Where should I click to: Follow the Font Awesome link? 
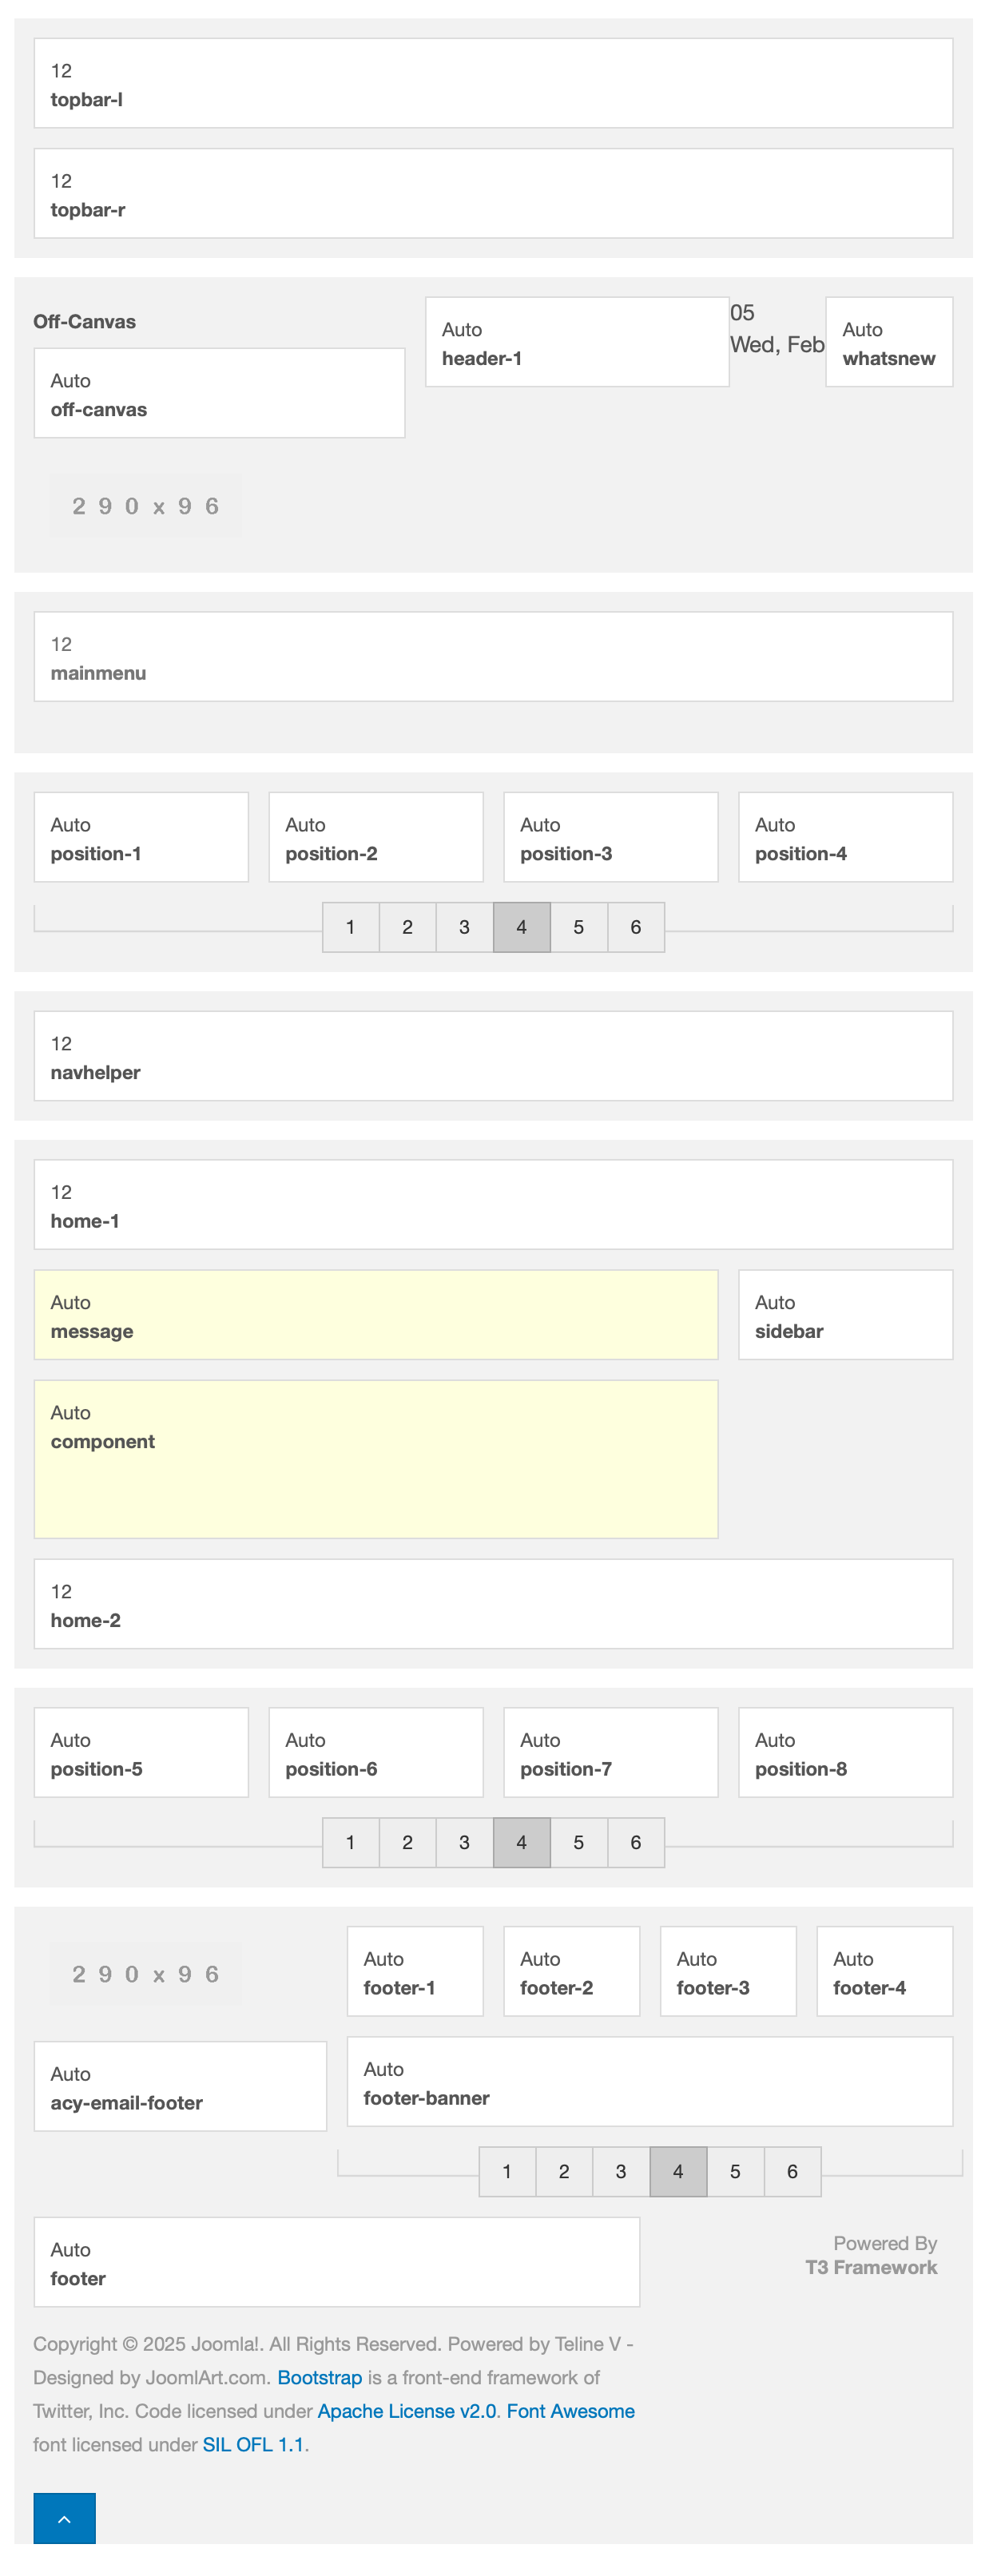point(570,2411)
